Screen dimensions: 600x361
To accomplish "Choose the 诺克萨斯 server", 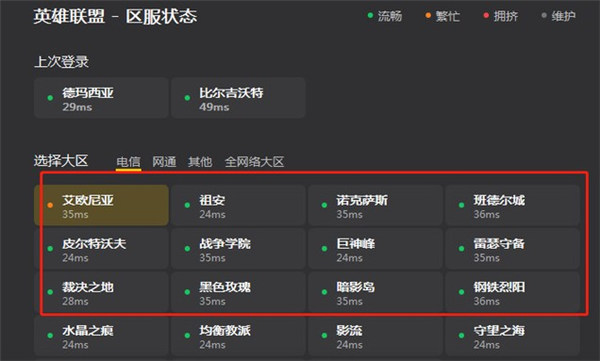I will pos(375,205).
